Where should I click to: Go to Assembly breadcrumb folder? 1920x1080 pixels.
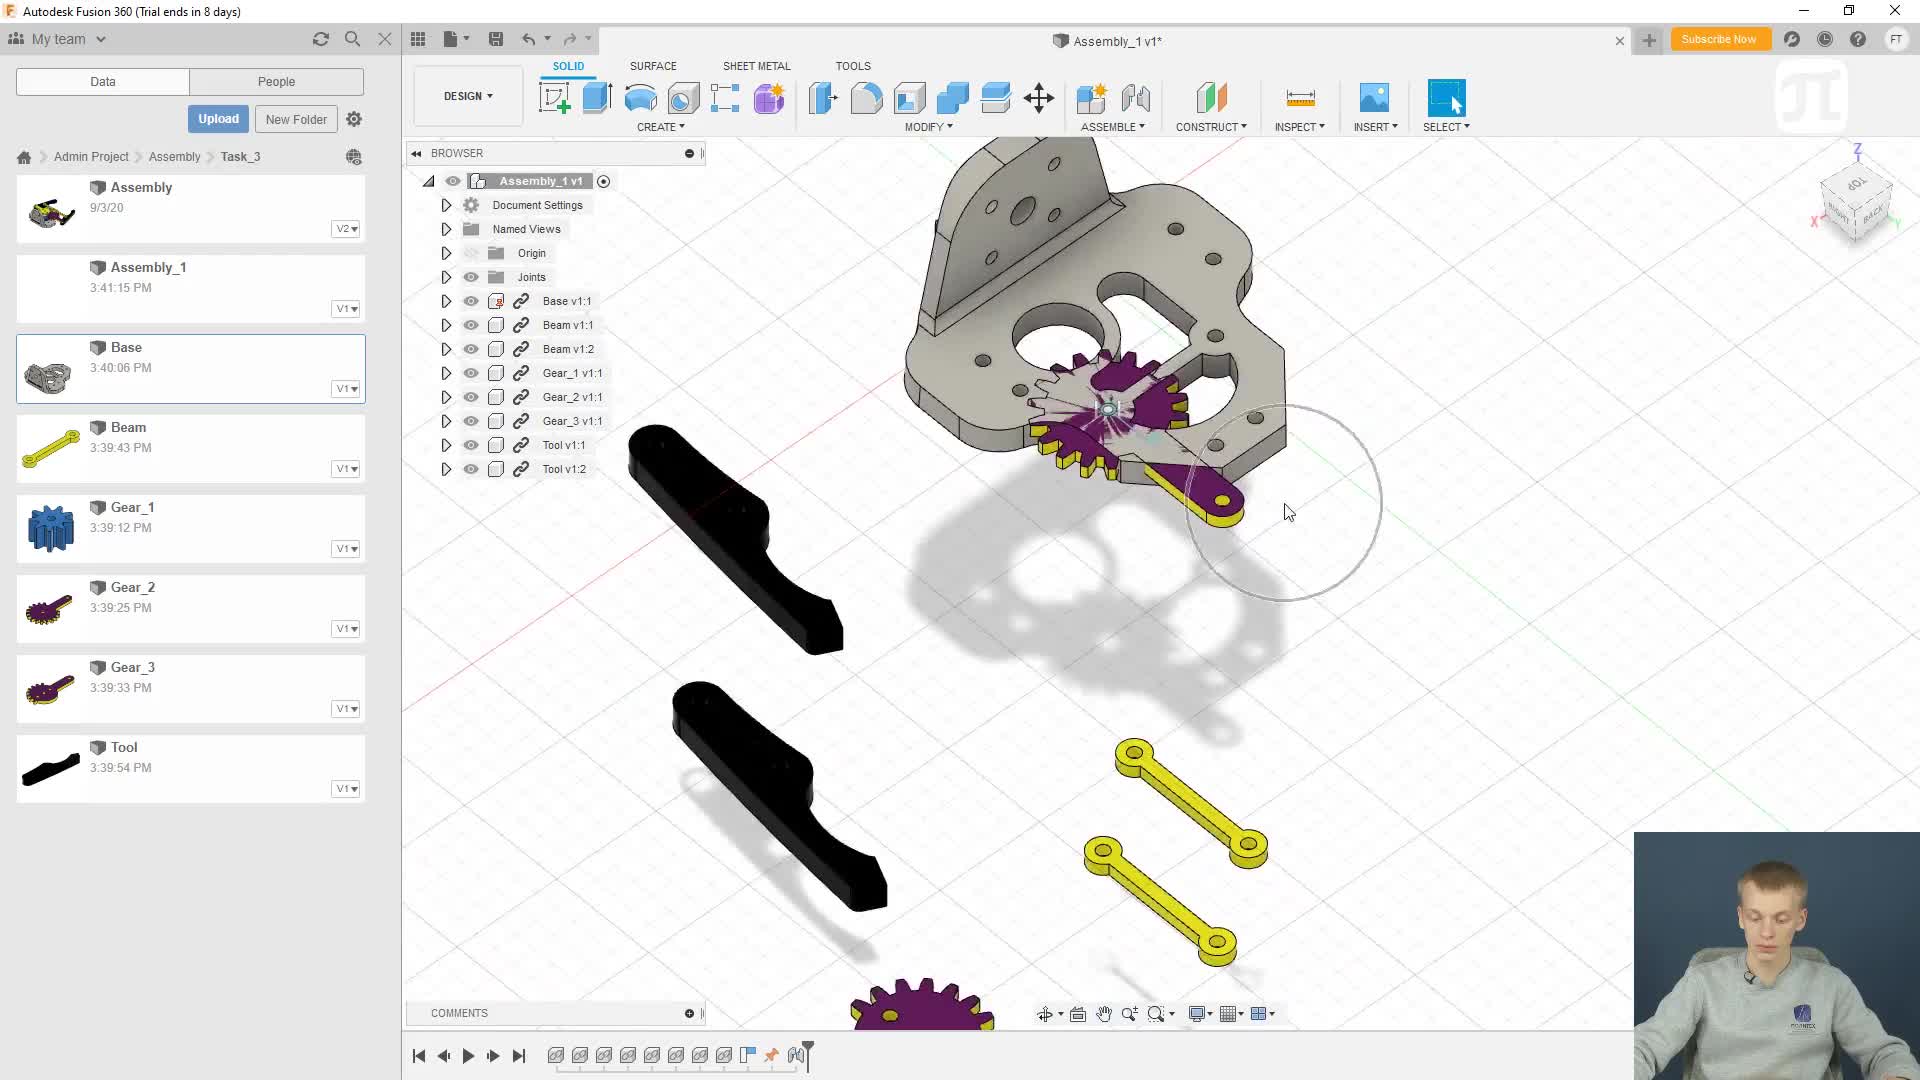point(174,157)
